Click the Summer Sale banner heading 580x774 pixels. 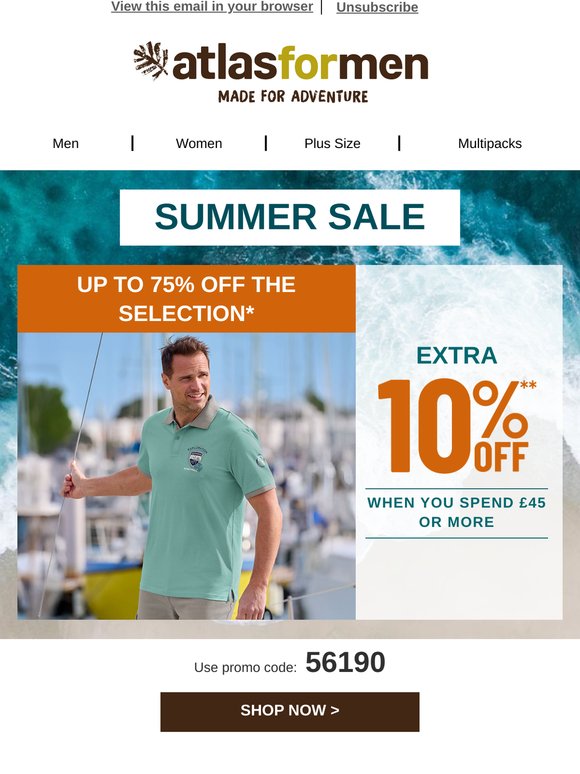click(290, 217)
